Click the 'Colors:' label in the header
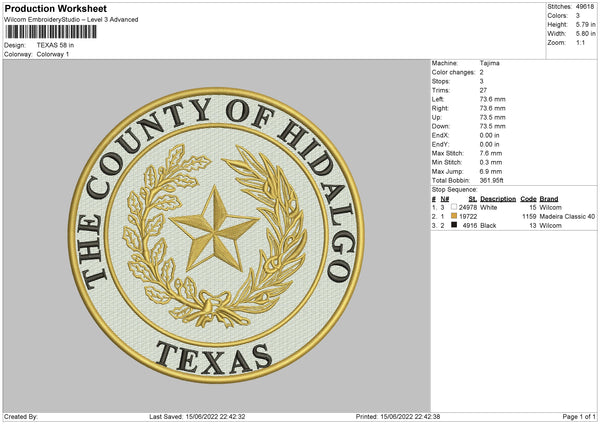Image resolution: width=600 pixels, height=424 pixels. point(557,16)
